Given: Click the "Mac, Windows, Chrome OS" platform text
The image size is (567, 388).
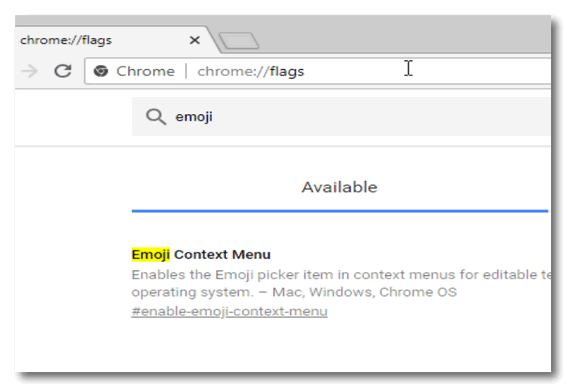Looking at the screenshot, I should pyautogui.click(x=364, y=292).
